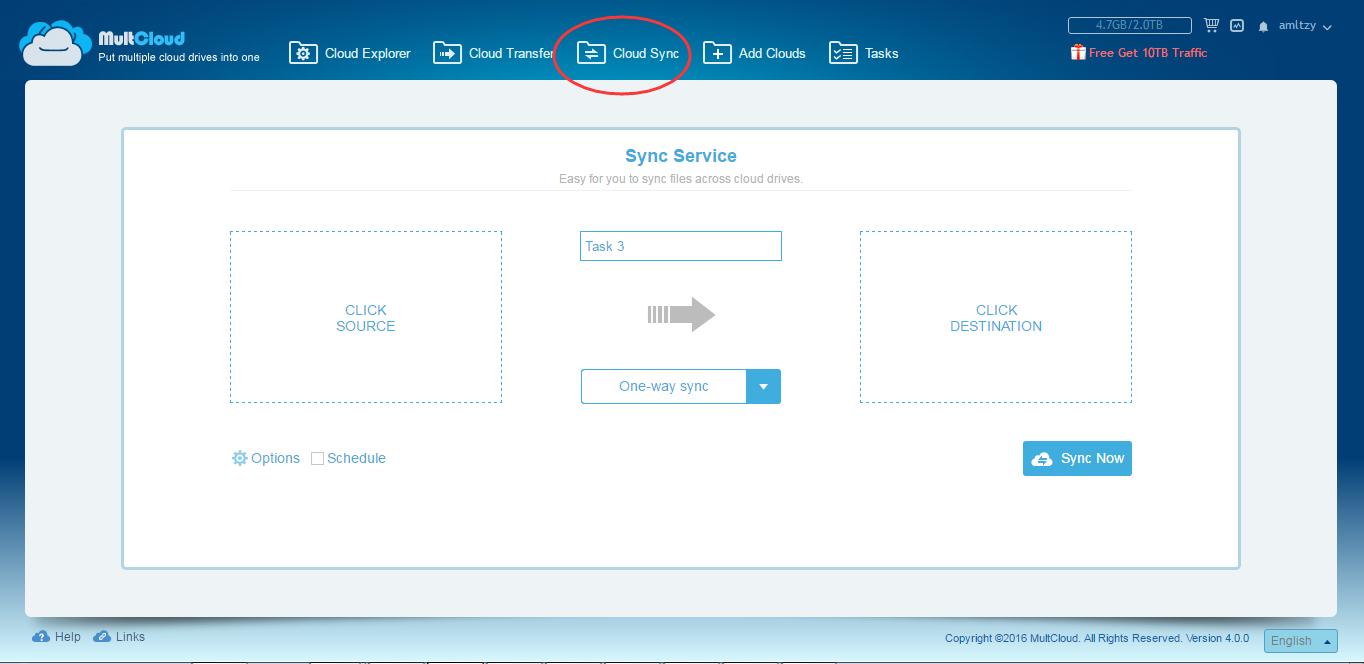Open the Links item in the footer

pos(119,636)
